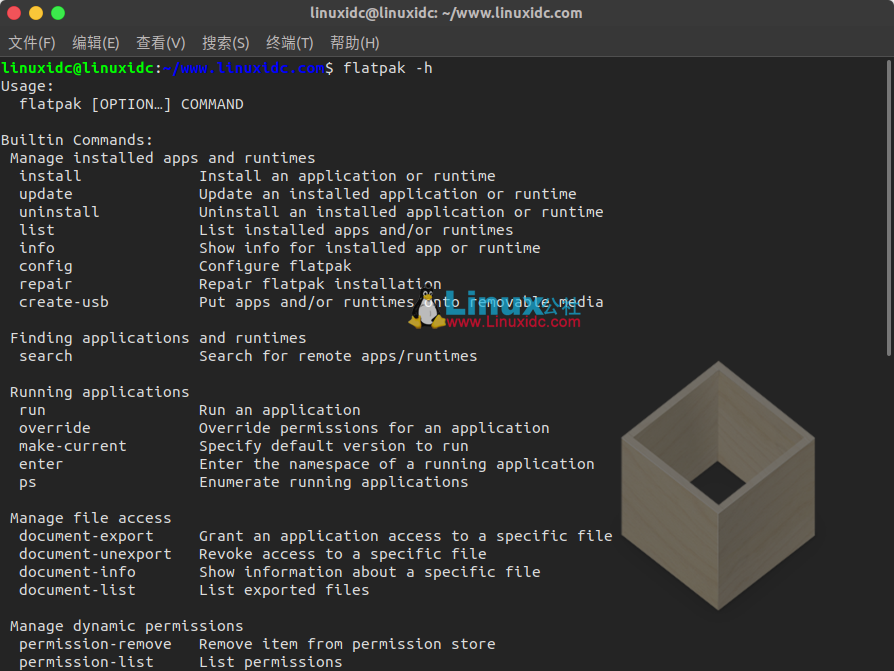Click 'Remove item from permission store'
The height and width of the screenshot is (671, 894).
(x=347, y=644)
